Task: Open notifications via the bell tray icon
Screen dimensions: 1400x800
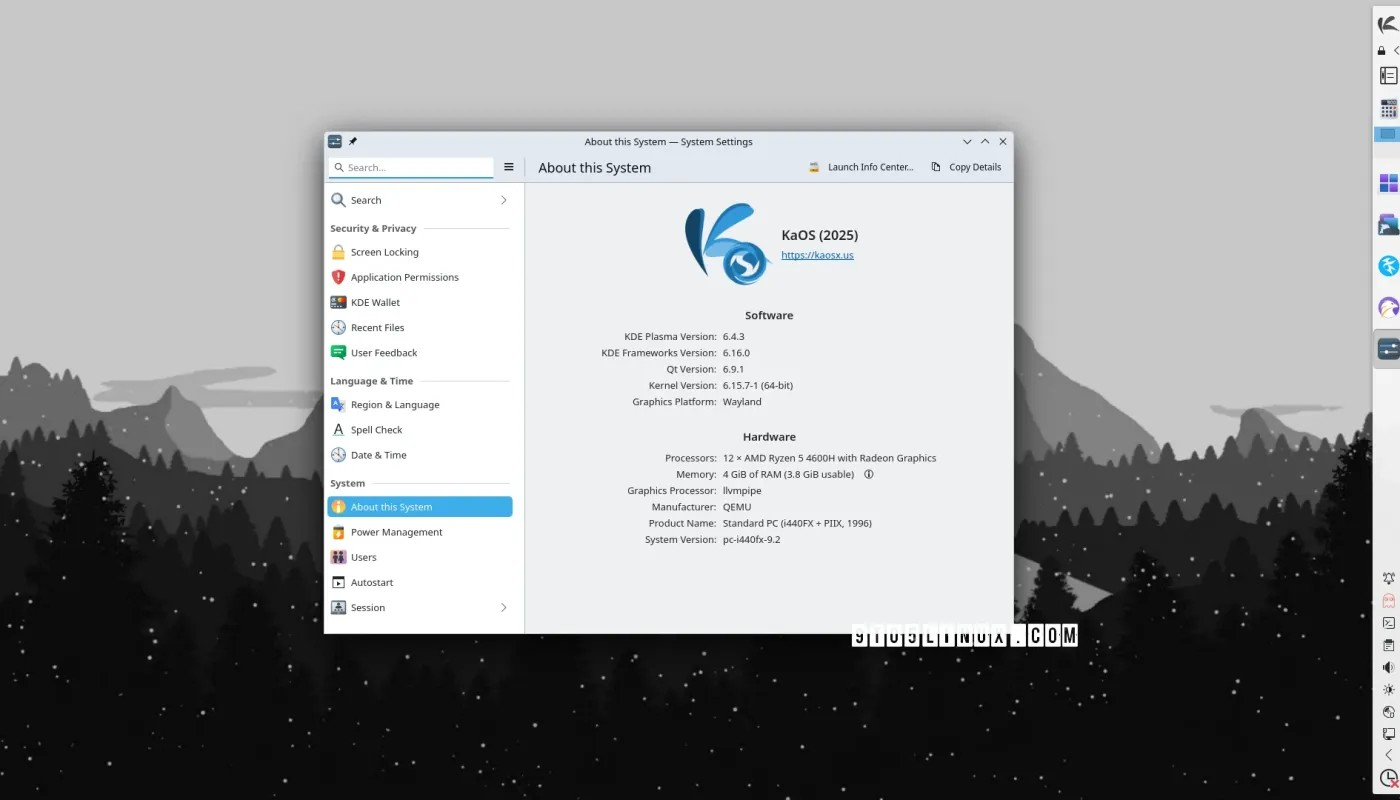Action: pos(1388,578)
